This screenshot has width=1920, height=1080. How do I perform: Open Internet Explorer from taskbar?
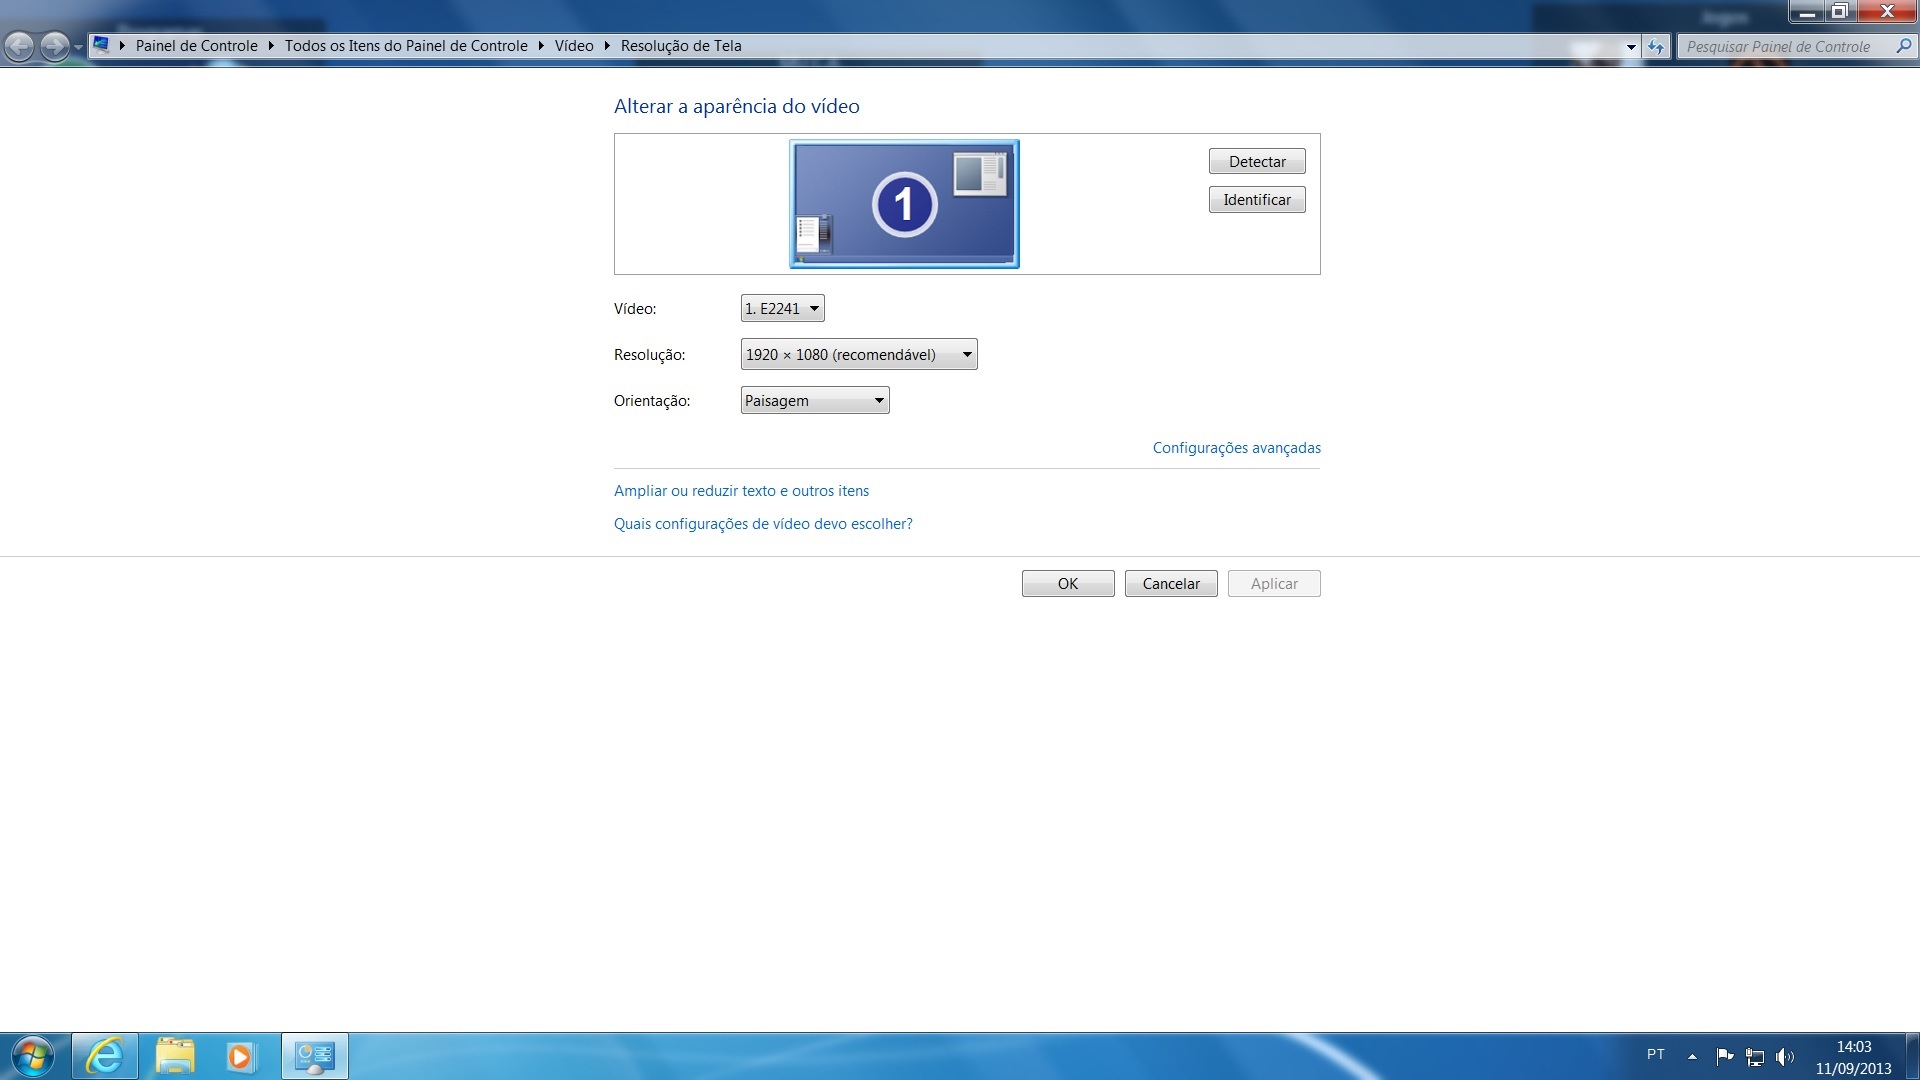(105, 1056)
